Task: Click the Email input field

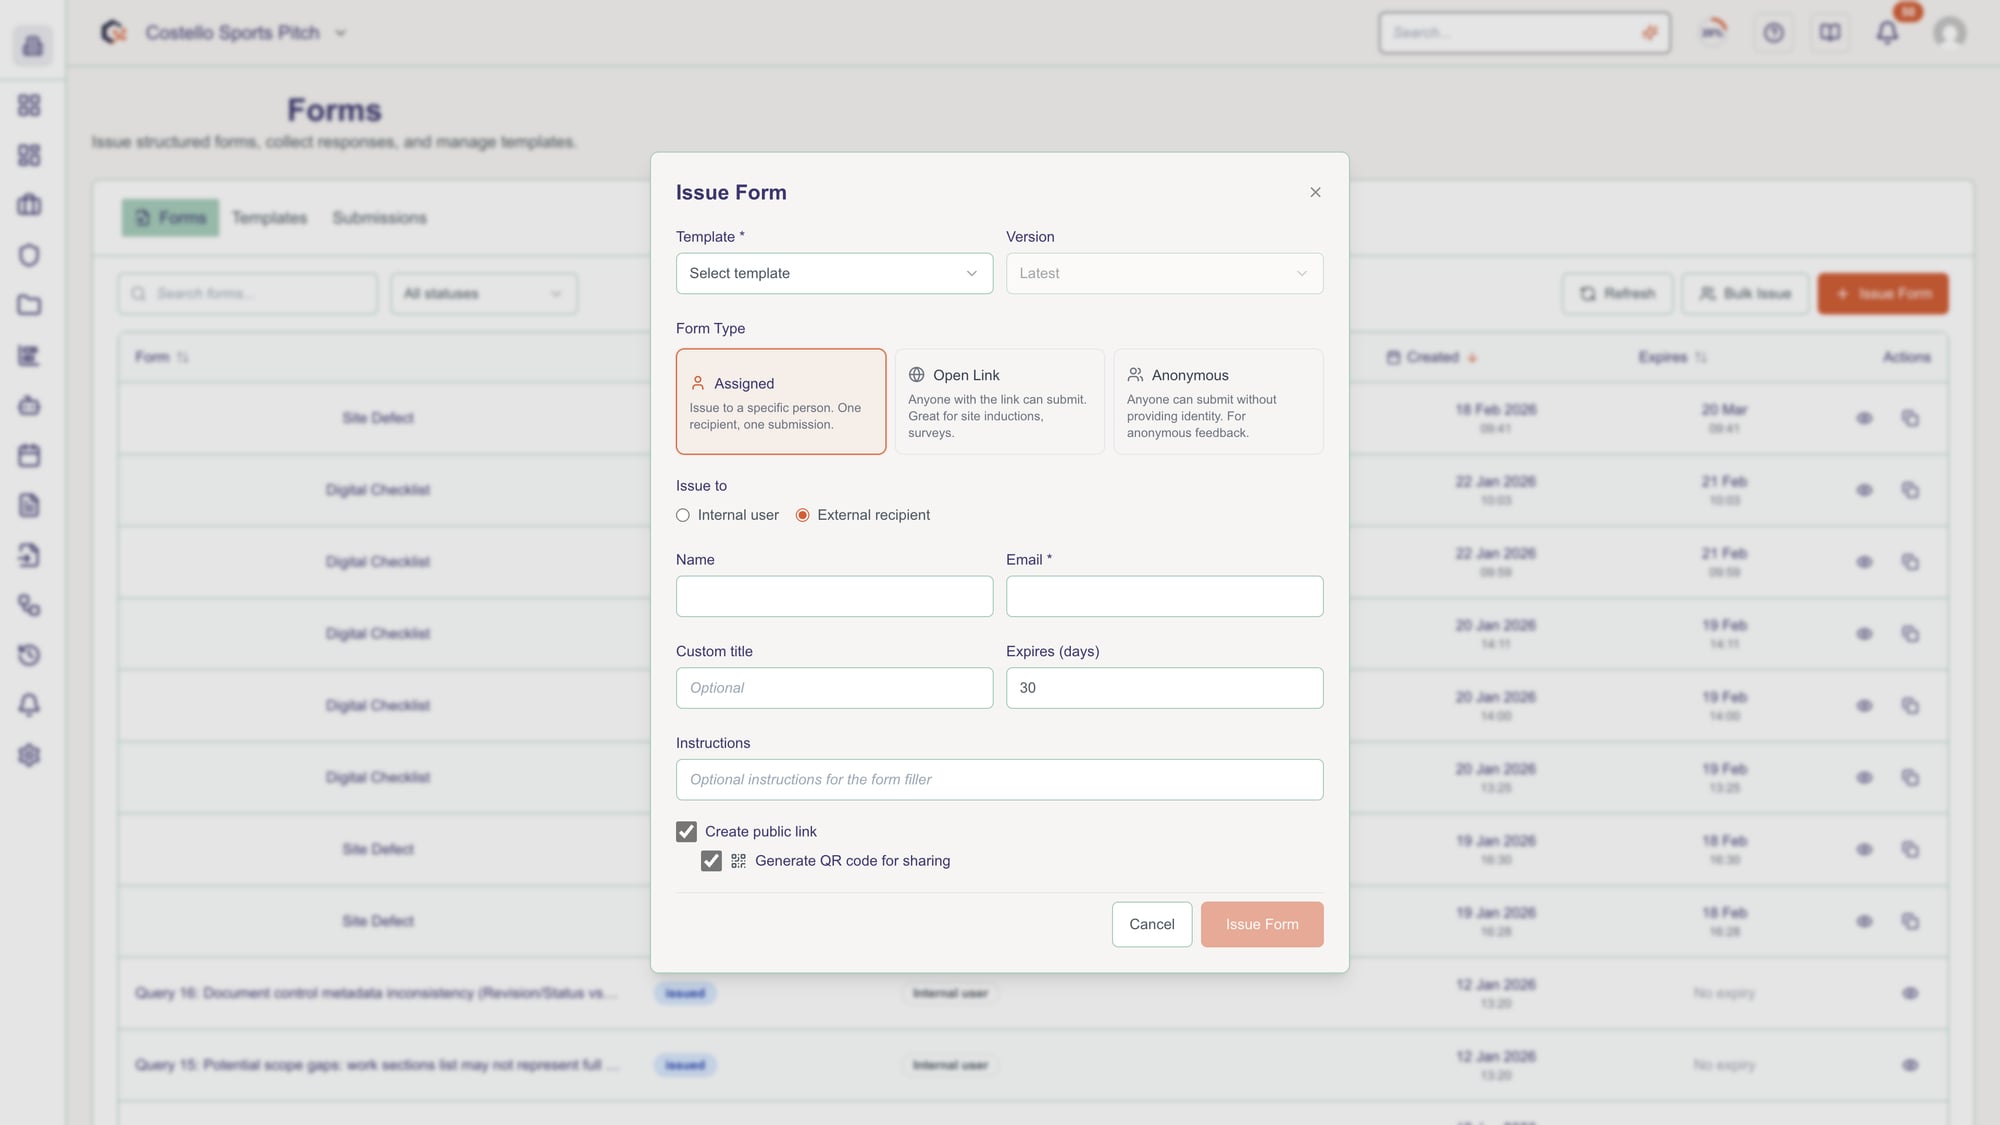Action: (1164, 597)
